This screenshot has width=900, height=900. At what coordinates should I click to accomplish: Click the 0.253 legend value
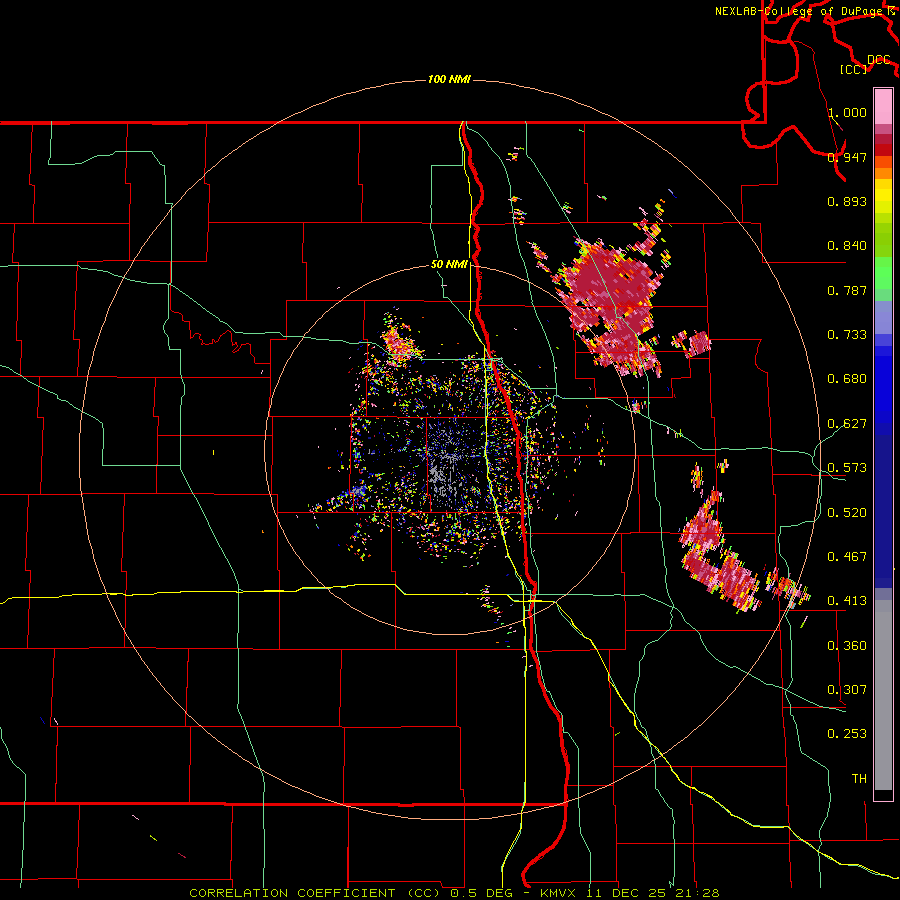(847, 734)
